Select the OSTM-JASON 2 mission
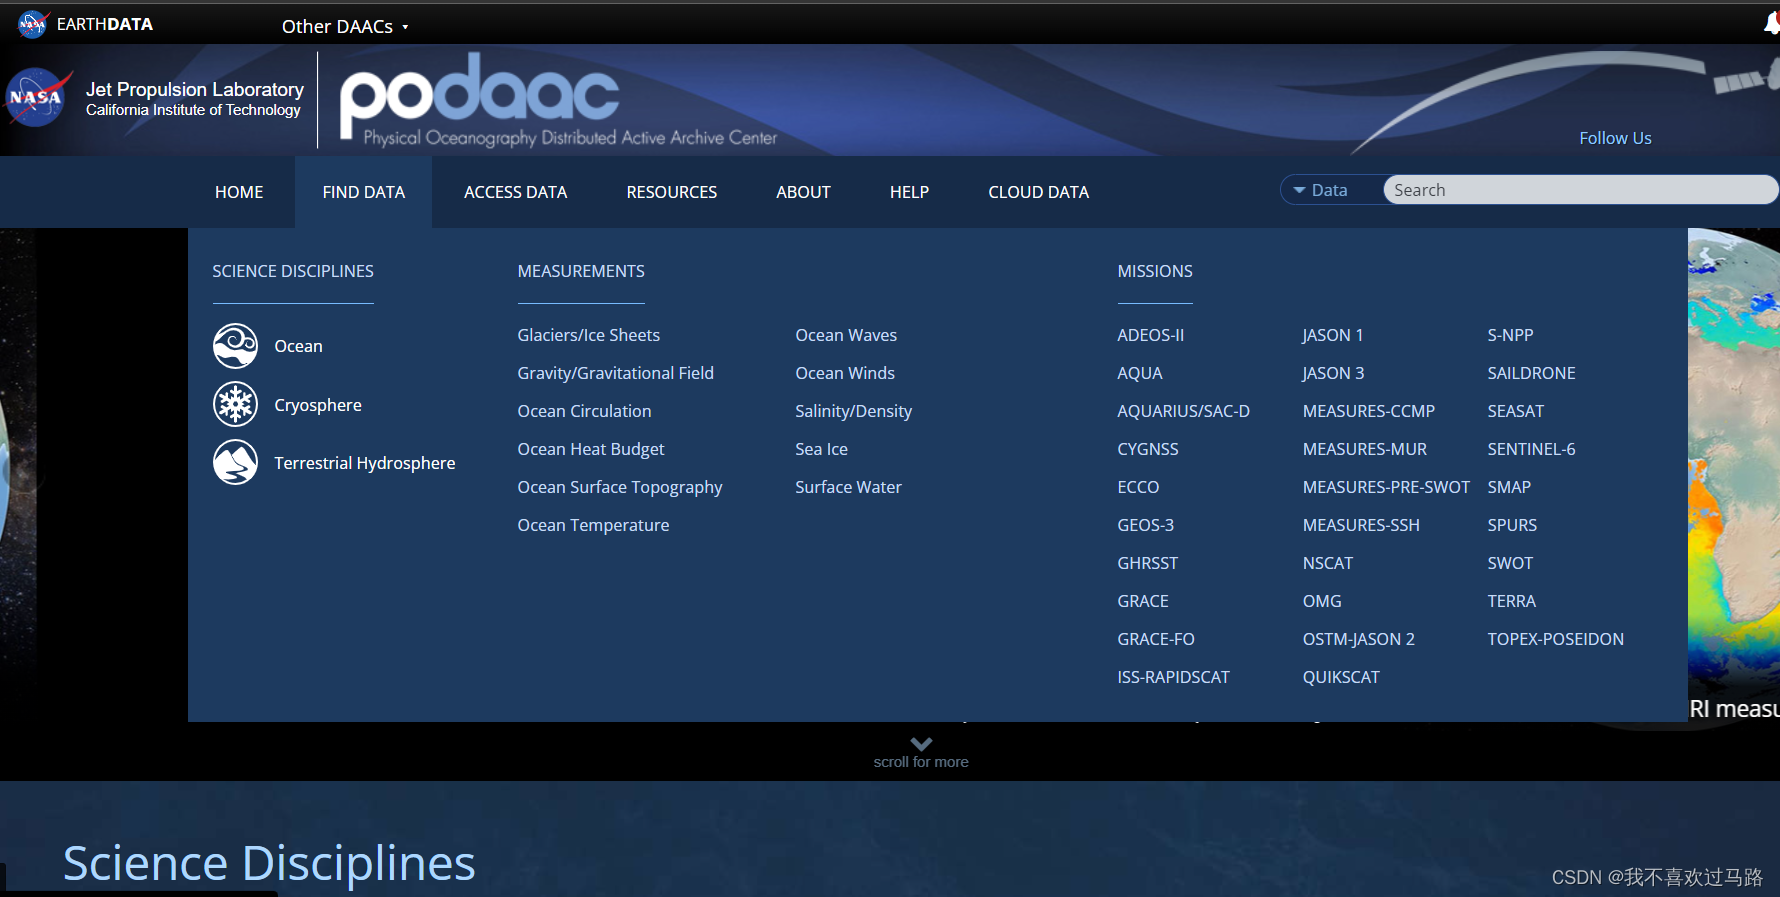 click(x=1358, y=639)
